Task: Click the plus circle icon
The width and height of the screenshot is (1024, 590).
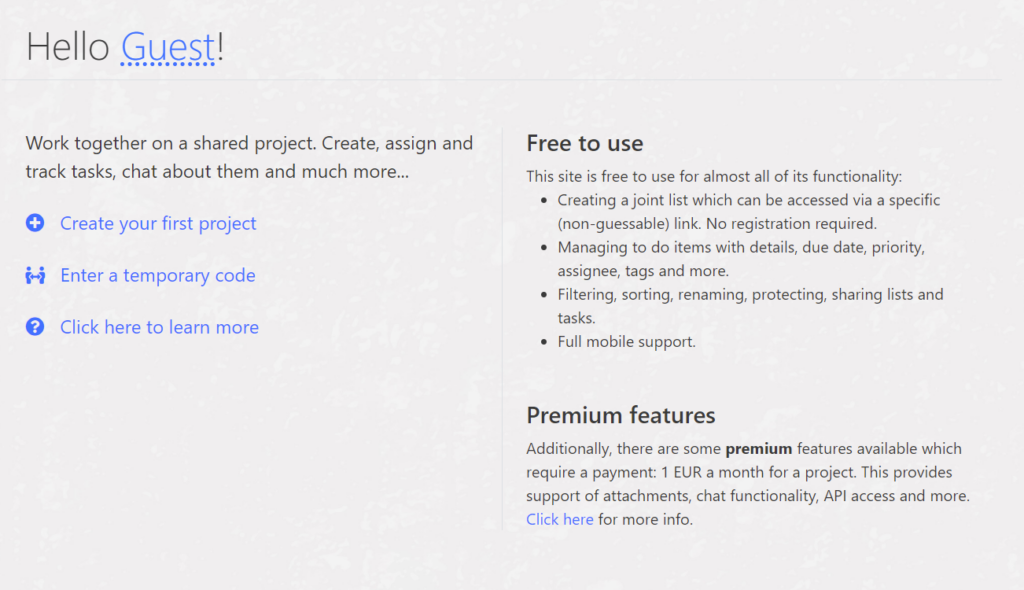Action: tap(35, 223)
